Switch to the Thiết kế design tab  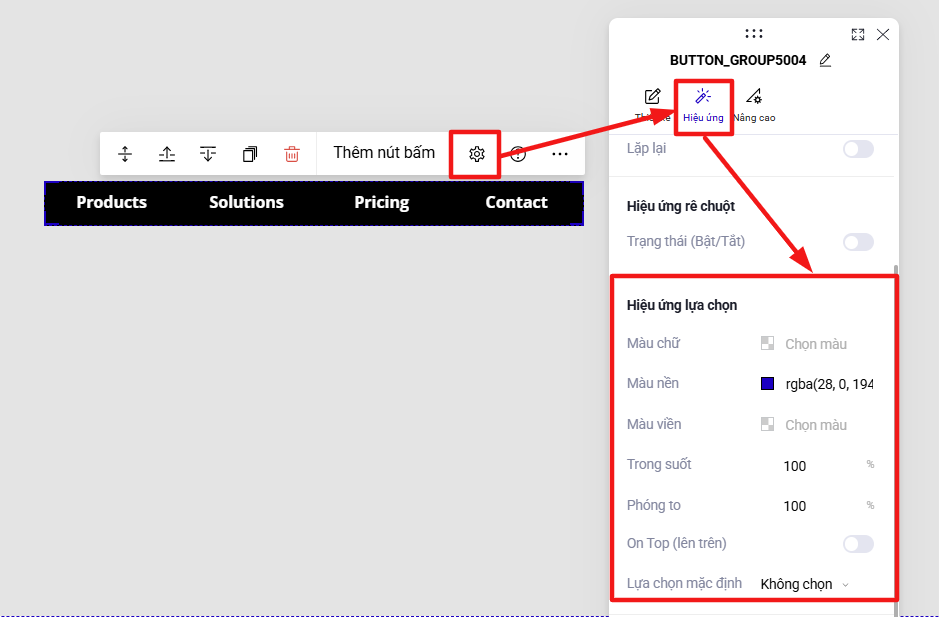653,106
